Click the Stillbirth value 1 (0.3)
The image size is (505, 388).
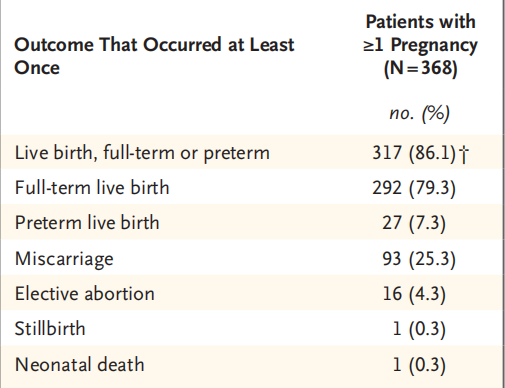coord(419,329)
